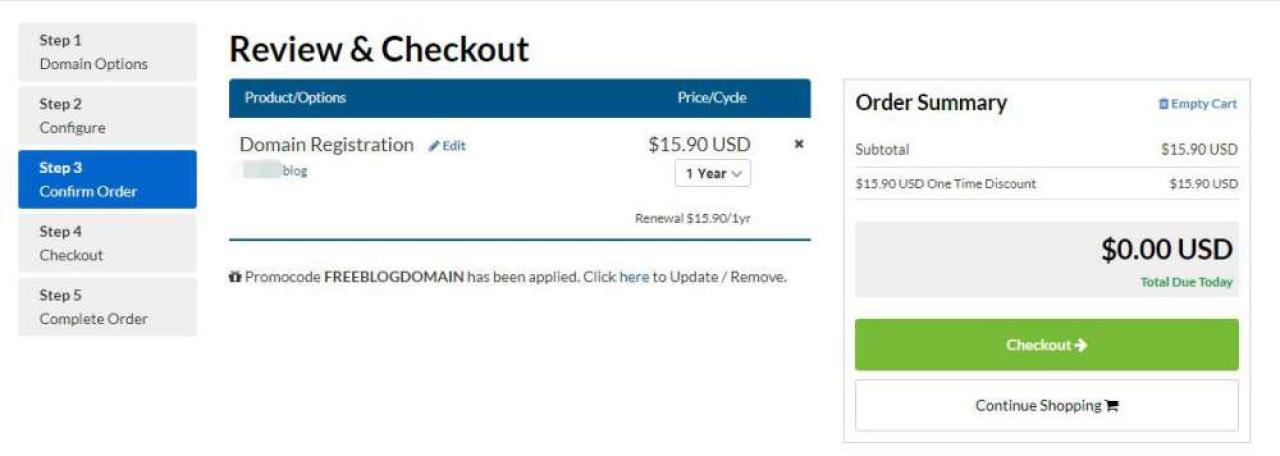Click the FREEBLOGDOMAIN promocode text

(x=393, y=277)
